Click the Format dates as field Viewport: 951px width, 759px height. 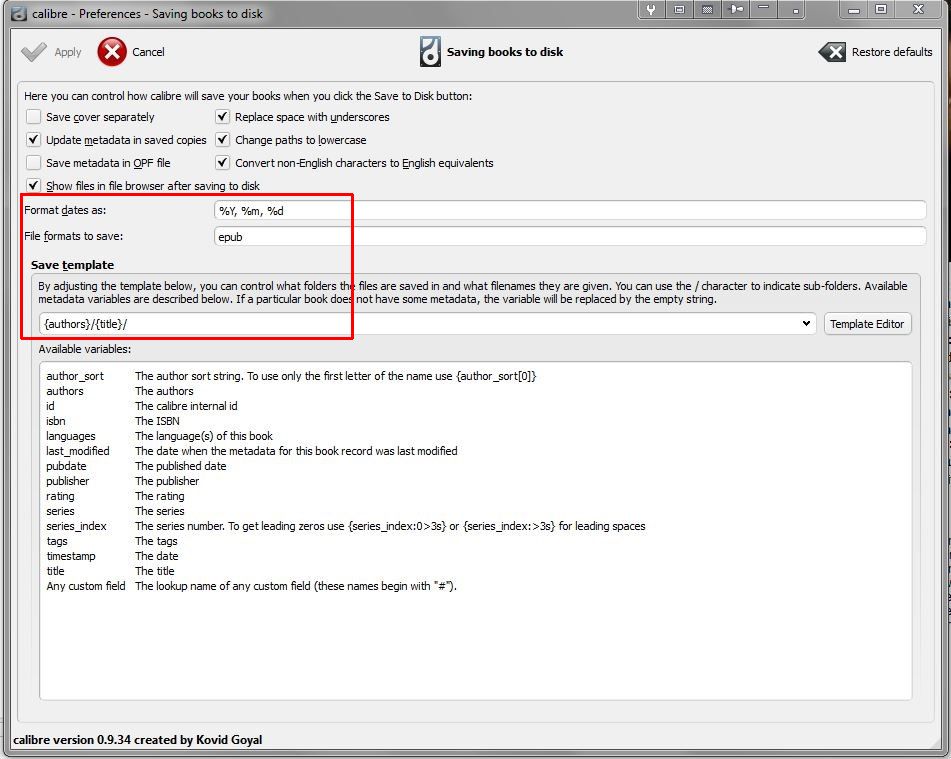[570, 211]
